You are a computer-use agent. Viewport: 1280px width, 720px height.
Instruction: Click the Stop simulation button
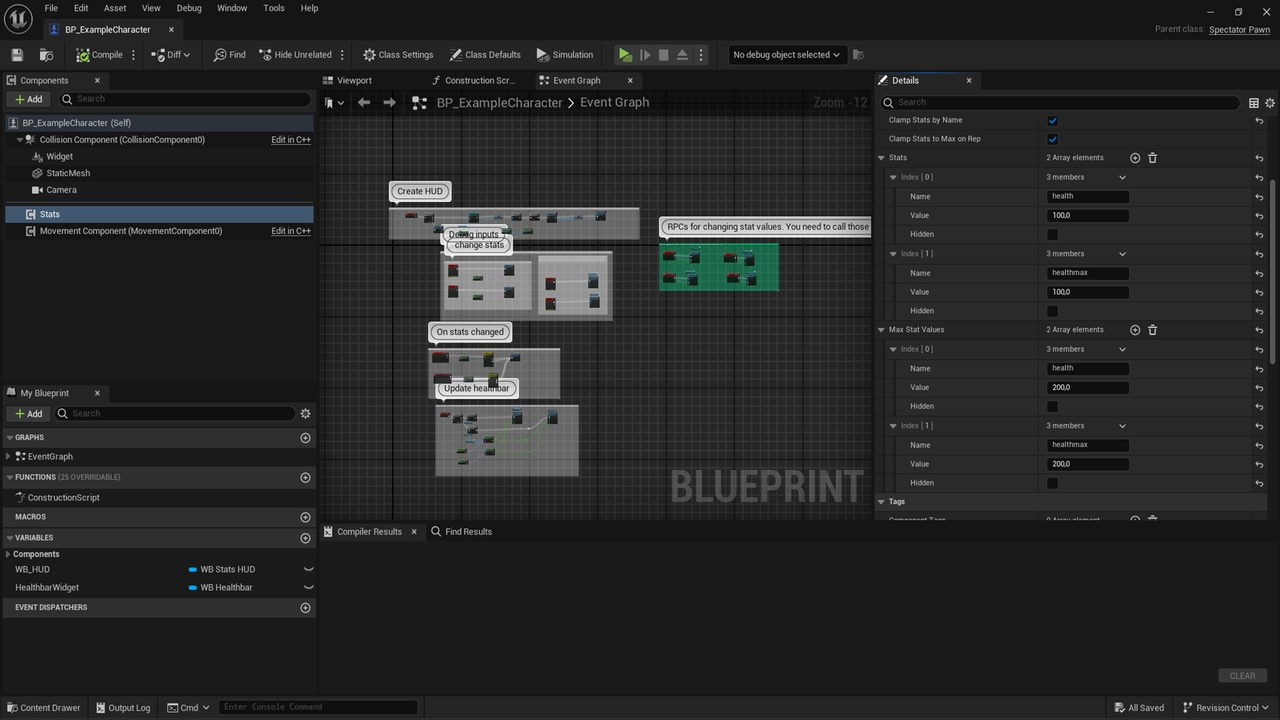pos(663,55)
